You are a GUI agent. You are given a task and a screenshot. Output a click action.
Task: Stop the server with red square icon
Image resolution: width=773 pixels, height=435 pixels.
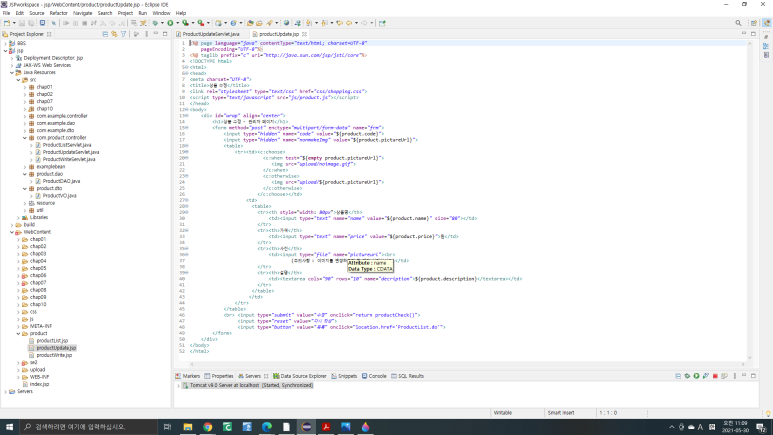(715, 376)
